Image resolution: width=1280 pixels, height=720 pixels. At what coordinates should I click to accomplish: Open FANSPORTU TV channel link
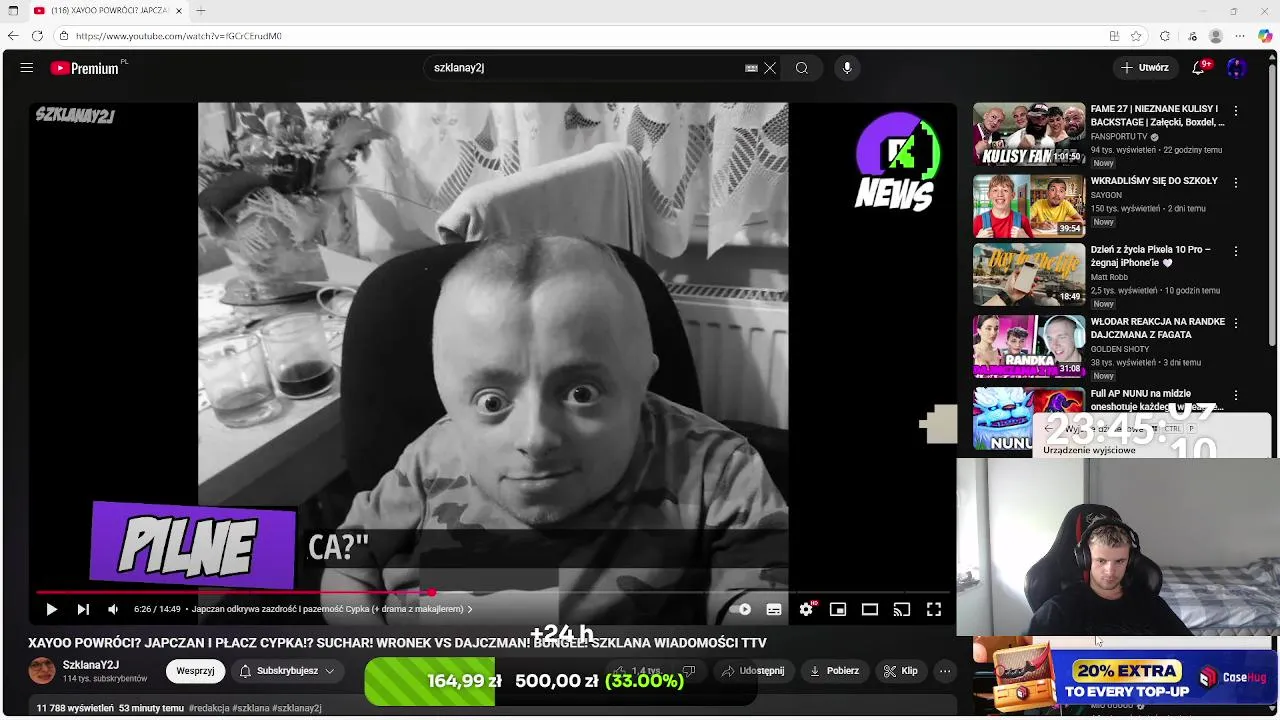[1119, 137]
